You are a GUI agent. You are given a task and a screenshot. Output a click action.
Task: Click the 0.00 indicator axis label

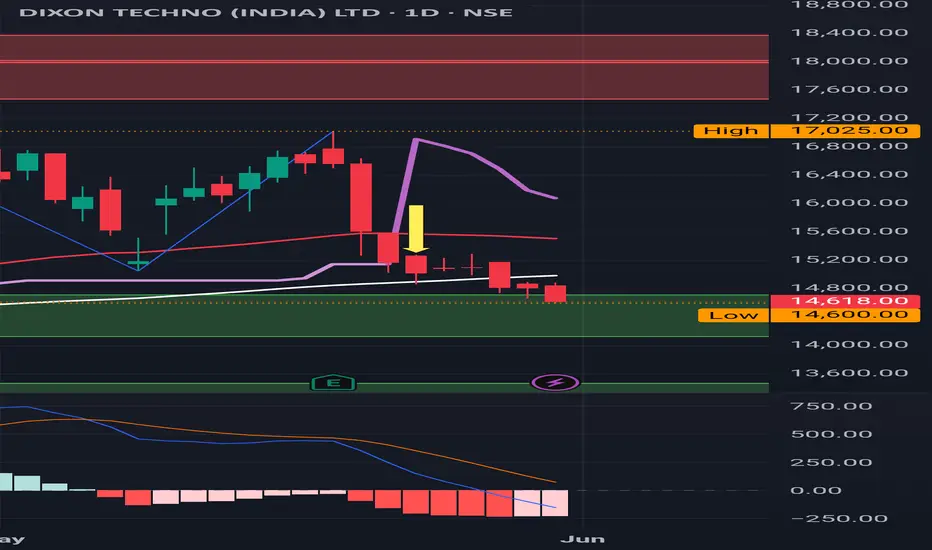(x=816, y=491)
